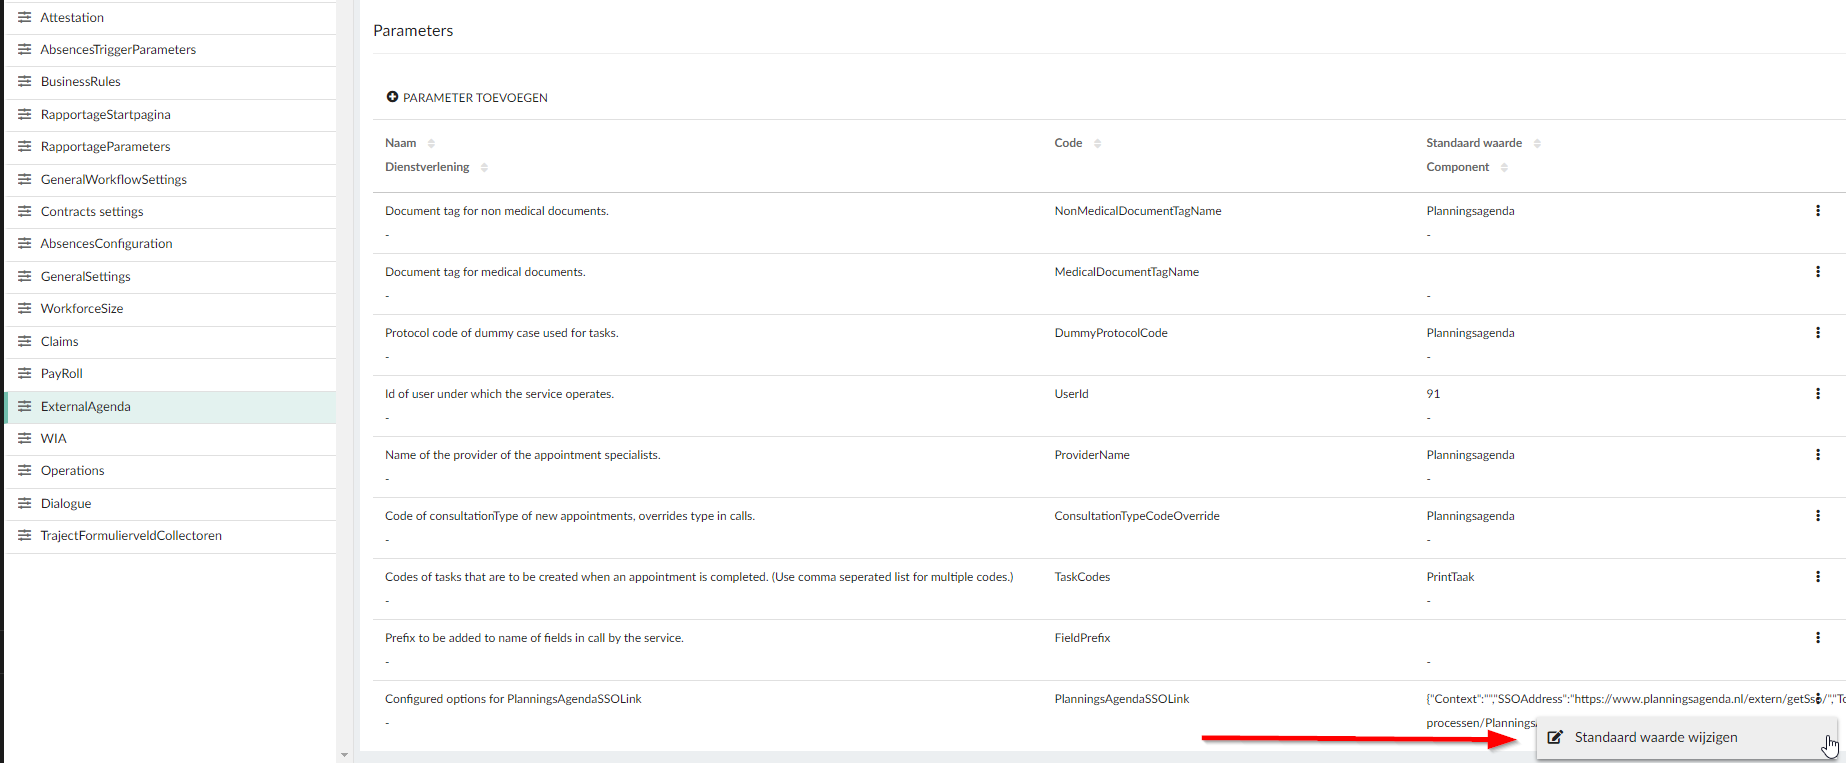The image size is (1846, 763).
Task: Click PARAMETER TOEVOEGEN button
Action: click(467, 97)
